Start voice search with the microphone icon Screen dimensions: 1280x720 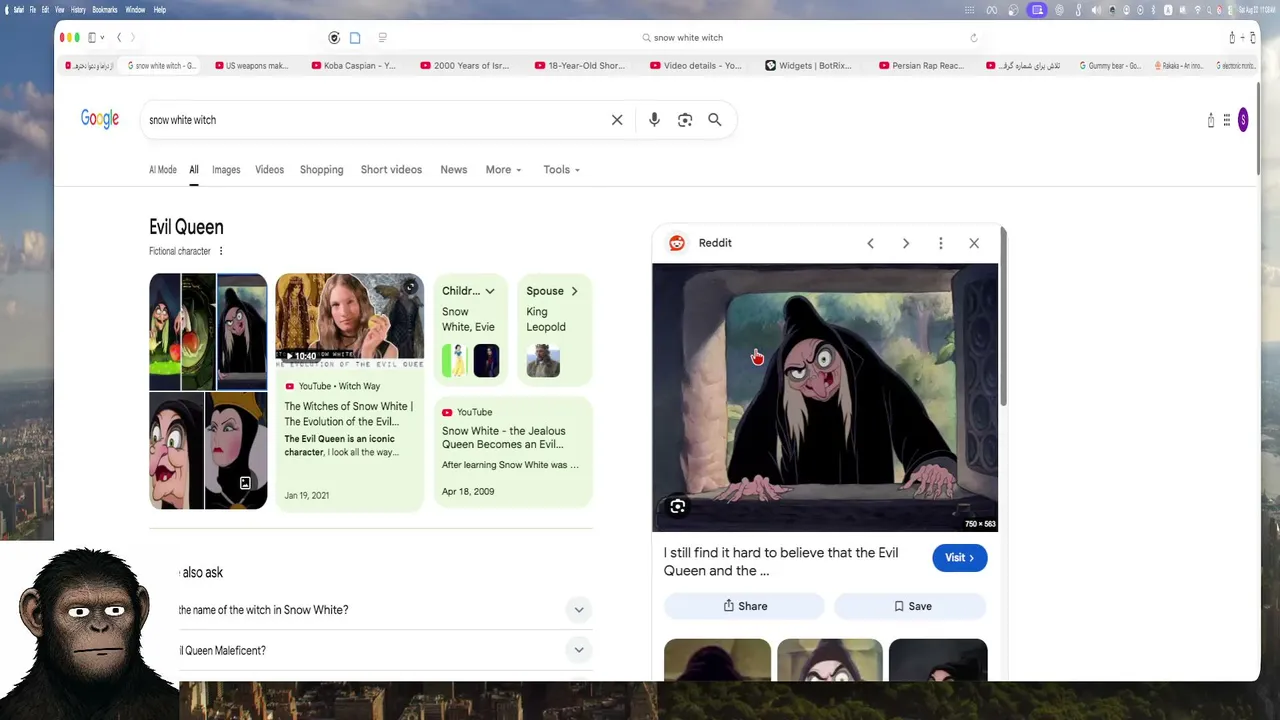[x=654, y=120]
